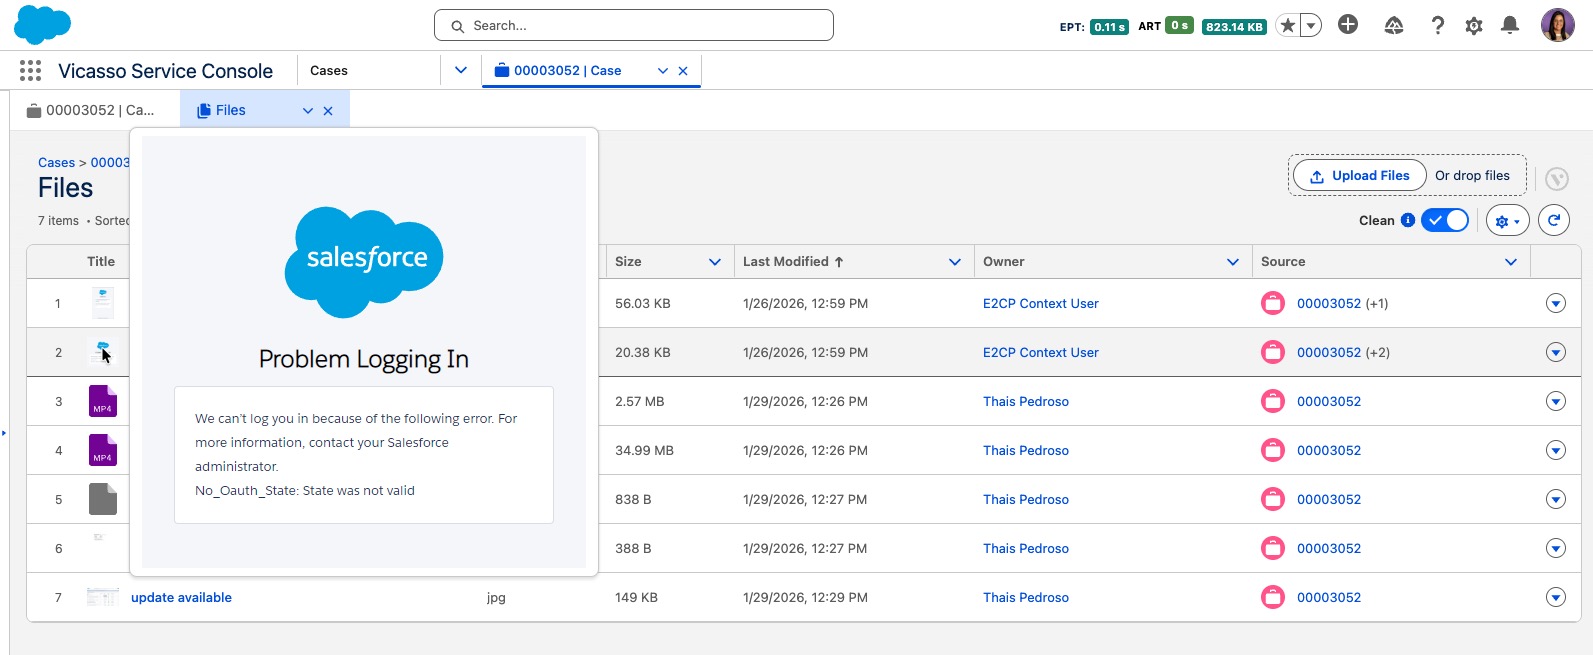Open the E2CP Context User link for the 56.03 KB file
This screenshot has height=655, width=1593.
(x=1040, y=303)
